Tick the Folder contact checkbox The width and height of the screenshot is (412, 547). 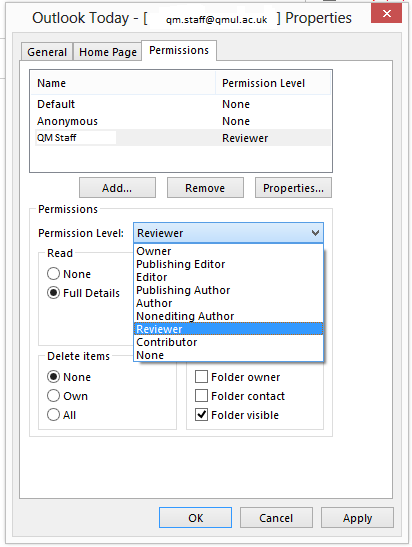point(201,396)
